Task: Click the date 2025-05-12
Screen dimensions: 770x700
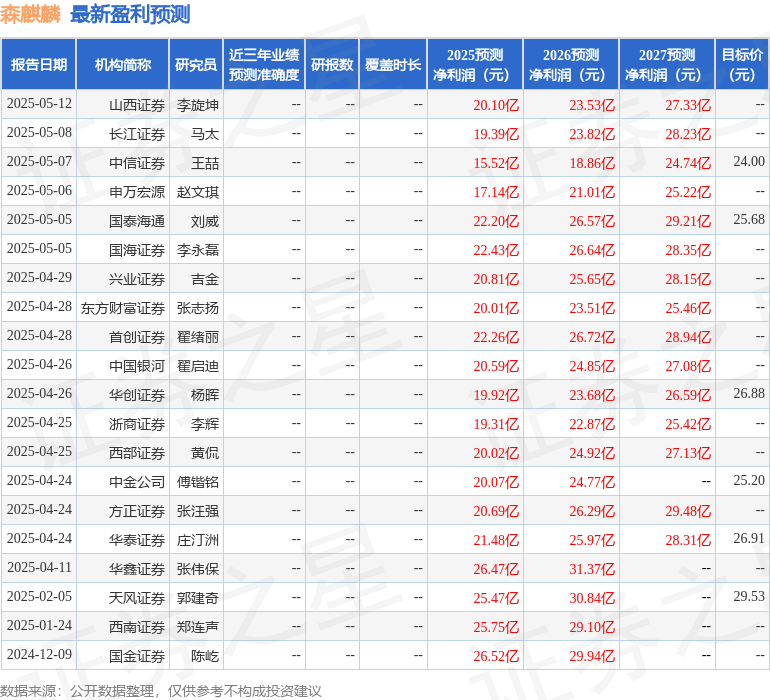Action: [39, 104]
